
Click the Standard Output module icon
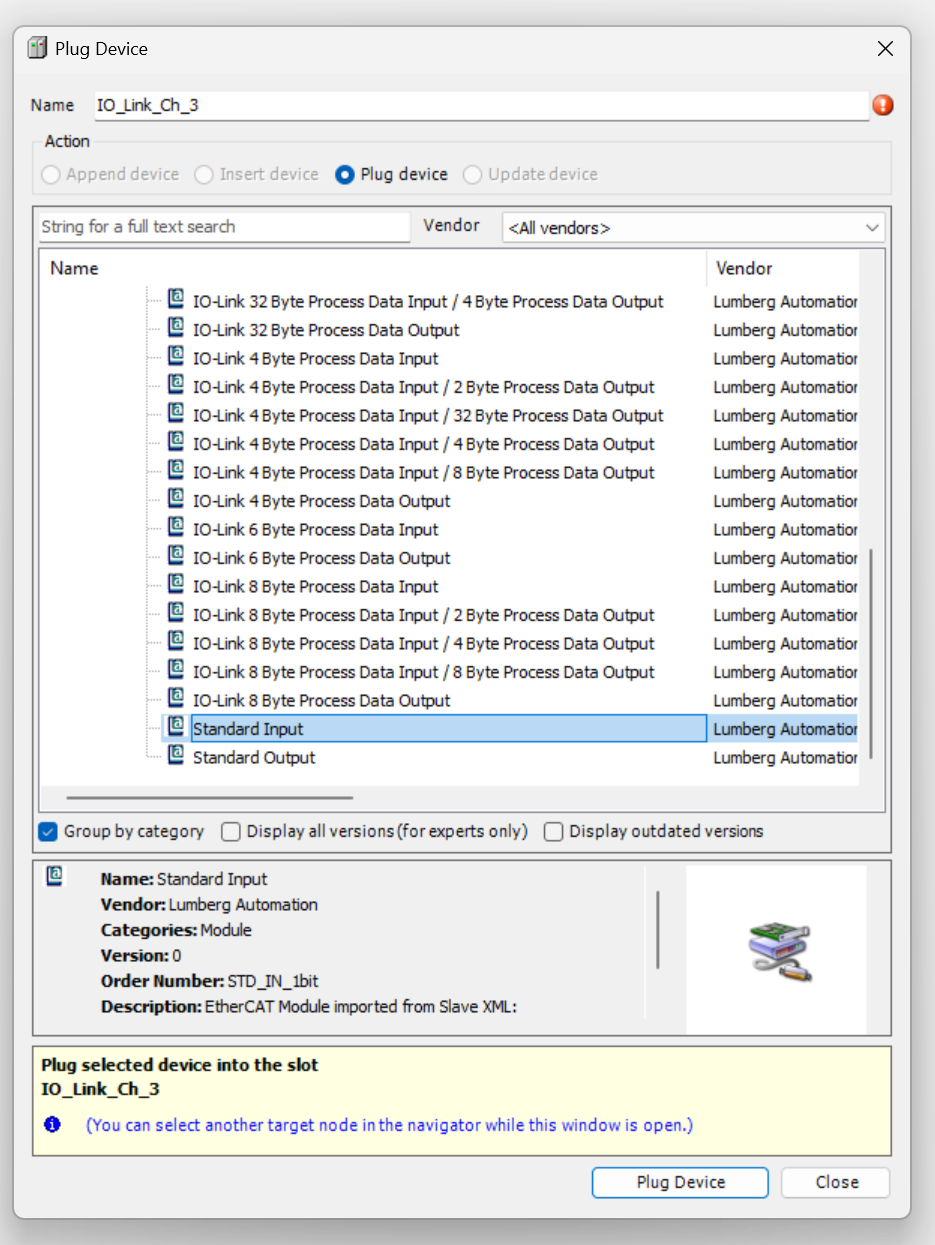click(x=176, y=754)
